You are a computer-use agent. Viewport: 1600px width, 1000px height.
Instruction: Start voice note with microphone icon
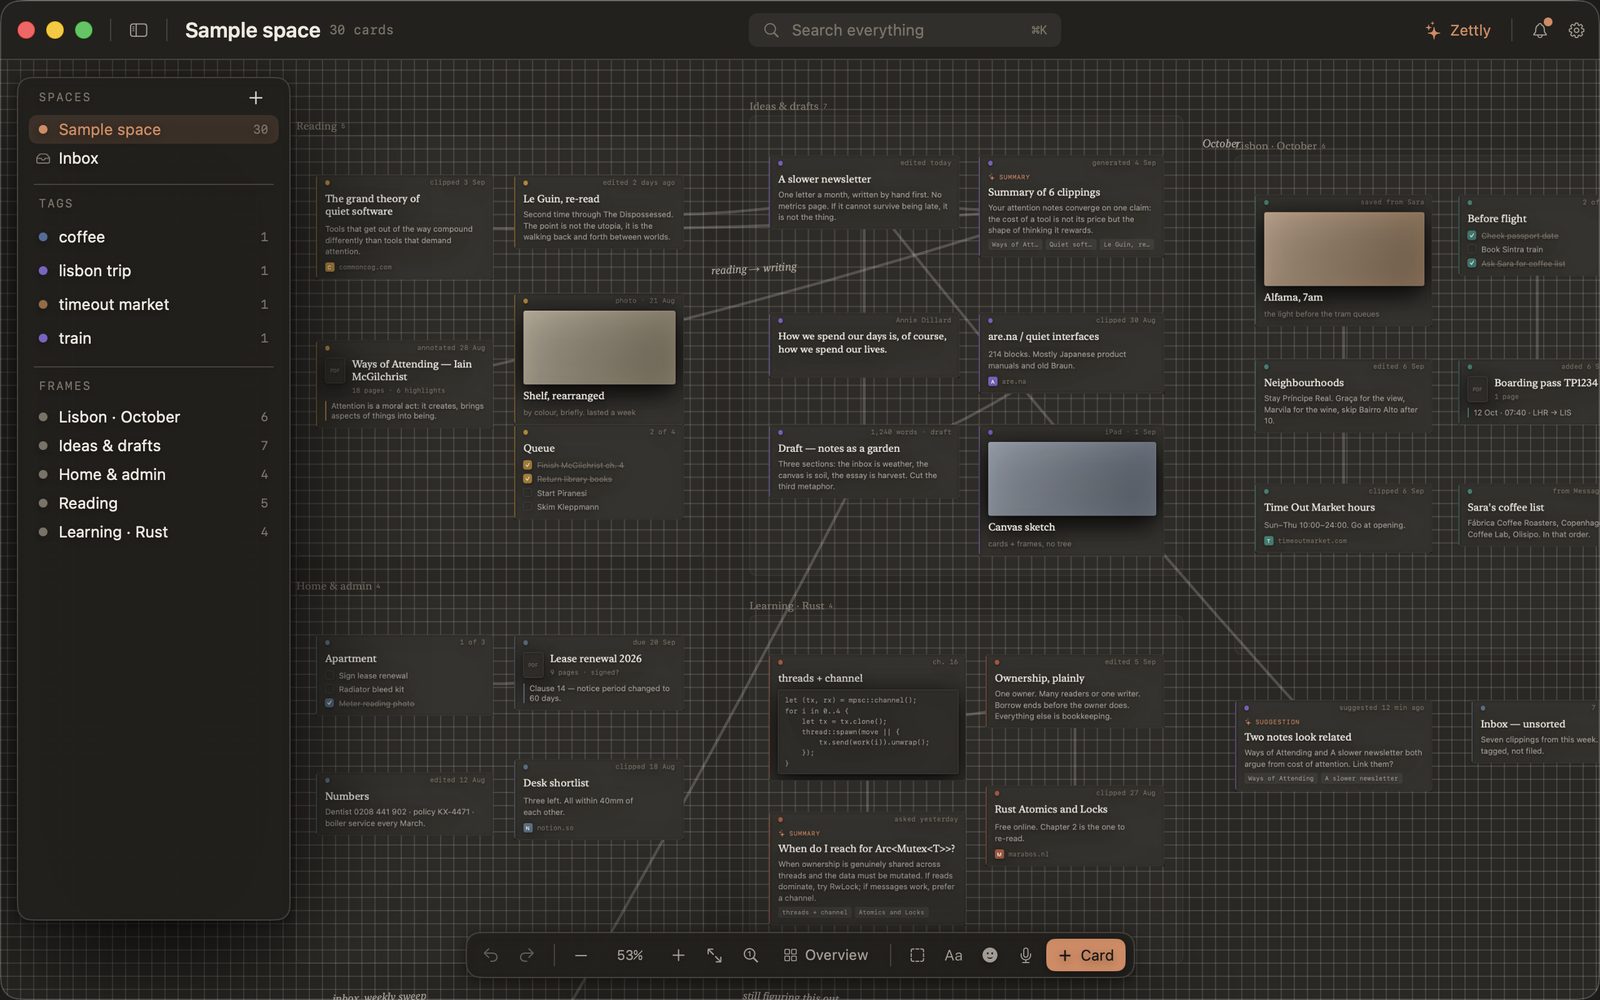(1025, 955)
